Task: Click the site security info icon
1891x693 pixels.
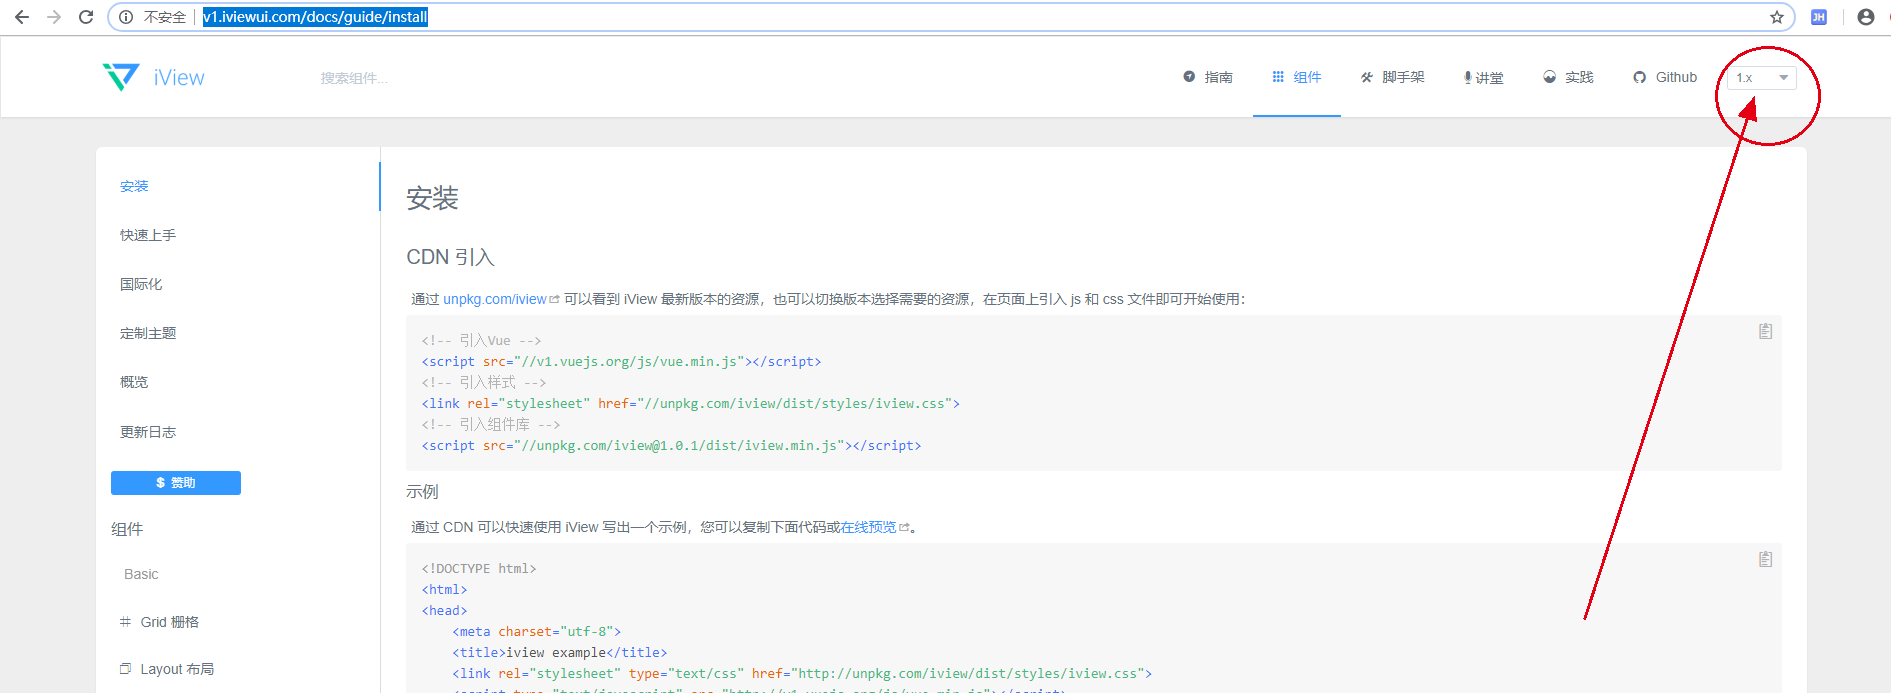Action: 126,17
